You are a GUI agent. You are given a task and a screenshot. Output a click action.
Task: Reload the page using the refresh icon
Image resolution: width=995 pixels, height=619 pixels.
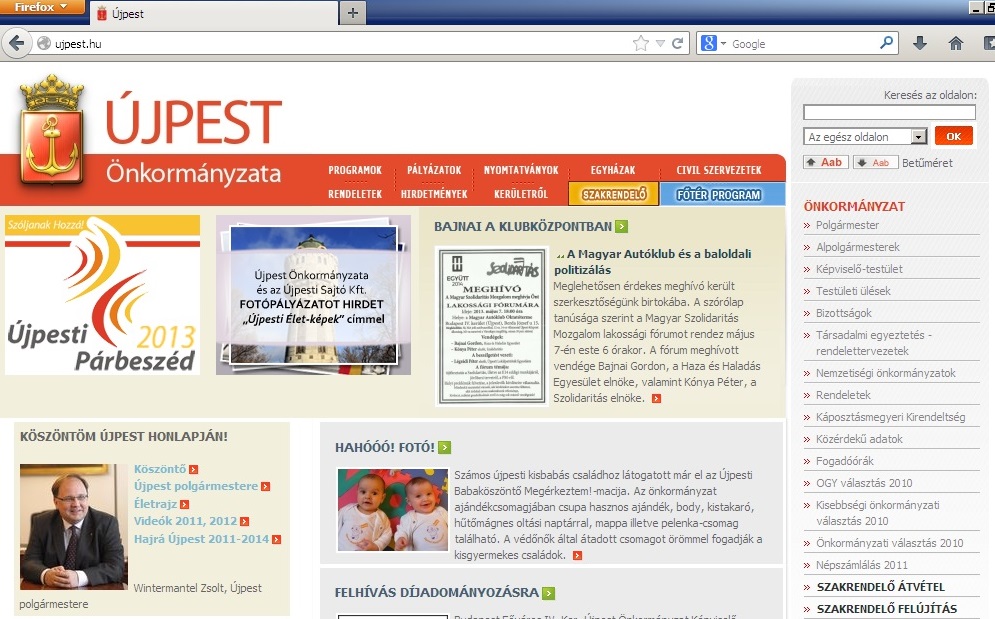[678, 44]
